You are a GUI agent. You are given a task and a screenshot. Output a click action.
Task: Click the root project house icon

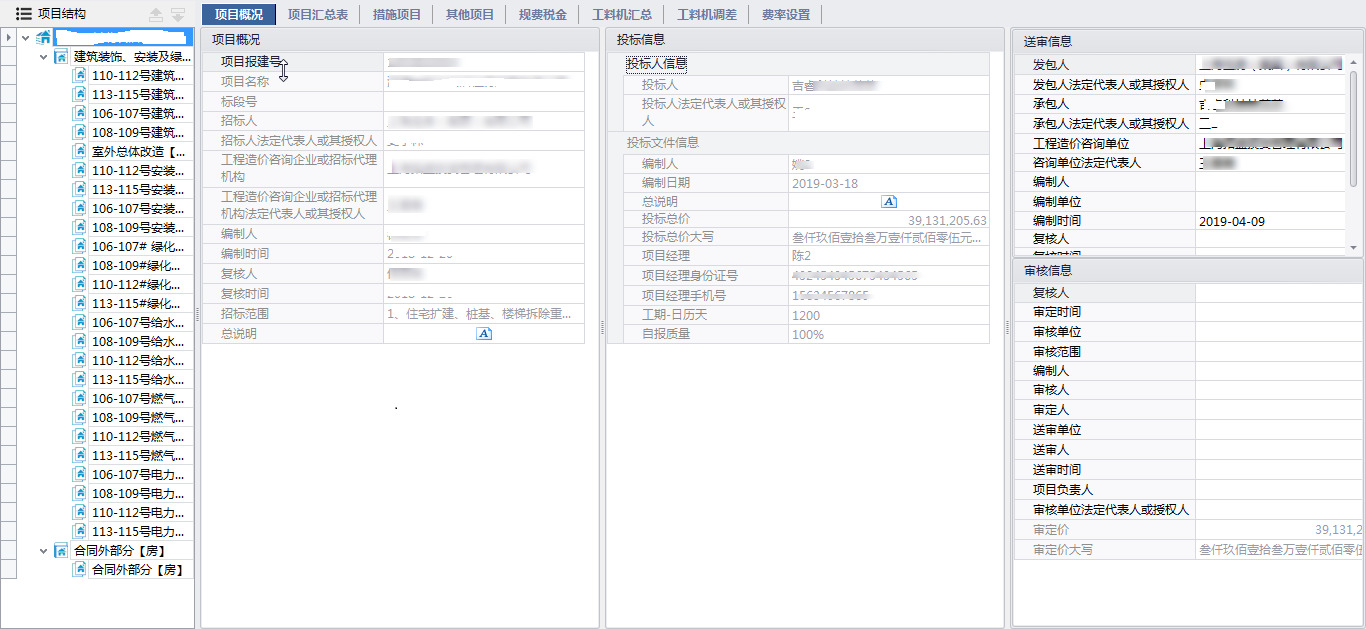(x=43, y=38)
